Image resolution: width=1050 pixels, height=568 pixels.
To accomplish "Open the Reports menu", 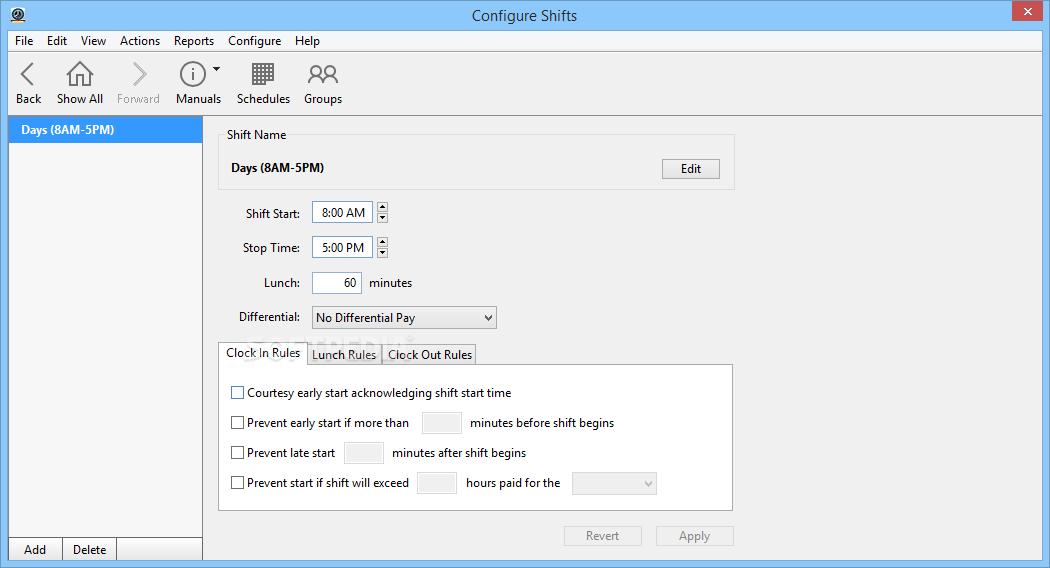I will point(194,41).
